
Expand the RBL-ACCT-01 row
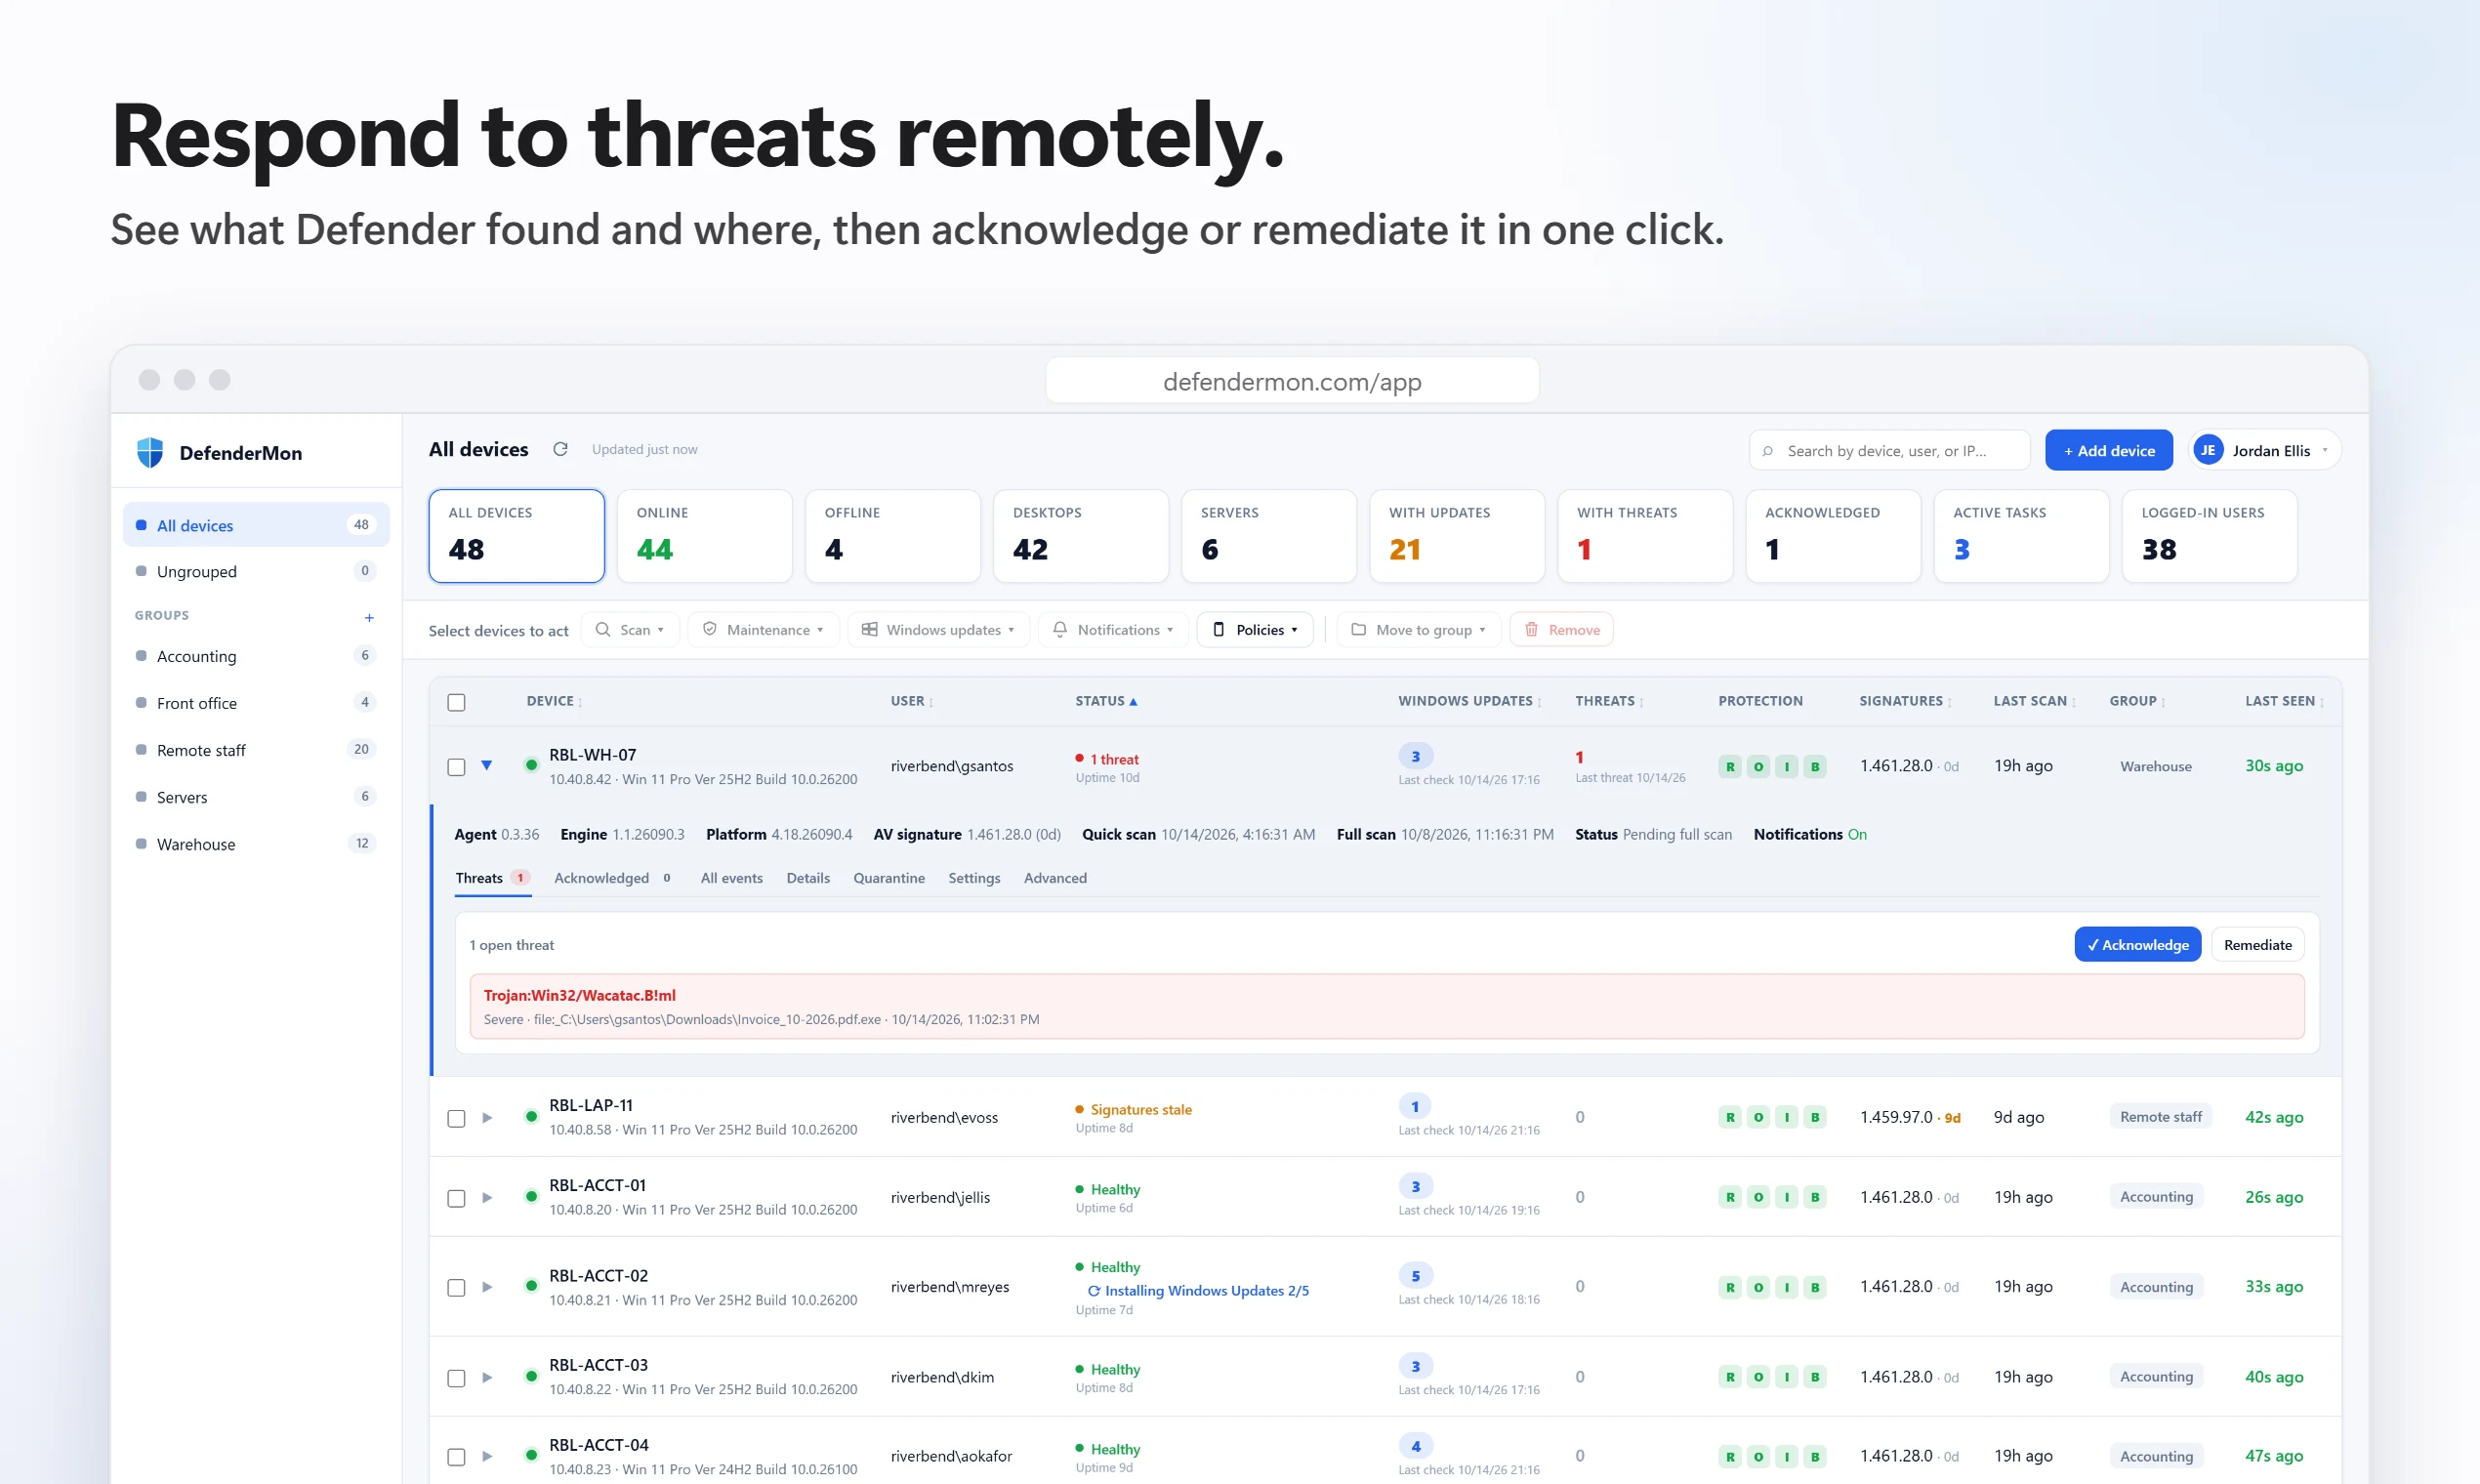pos(486,1197)
